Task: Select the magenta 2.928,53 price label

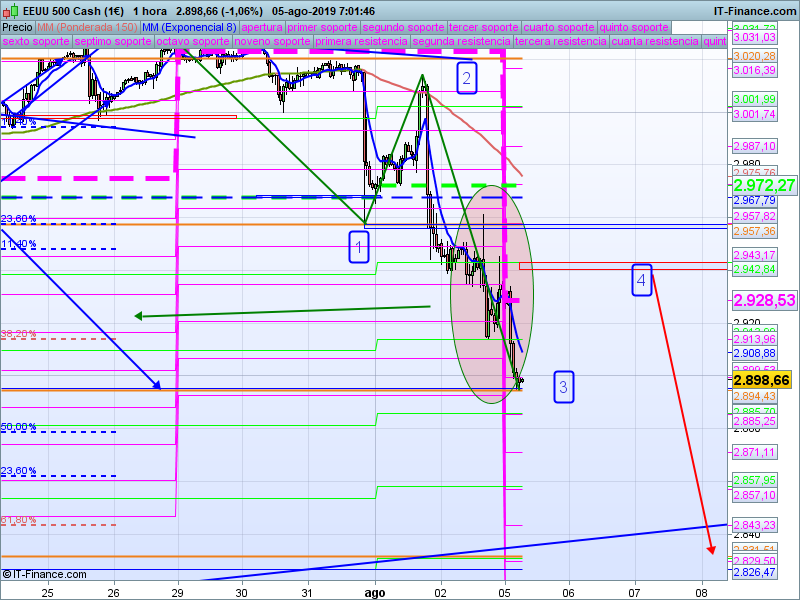Action: (x=764, y=300)
